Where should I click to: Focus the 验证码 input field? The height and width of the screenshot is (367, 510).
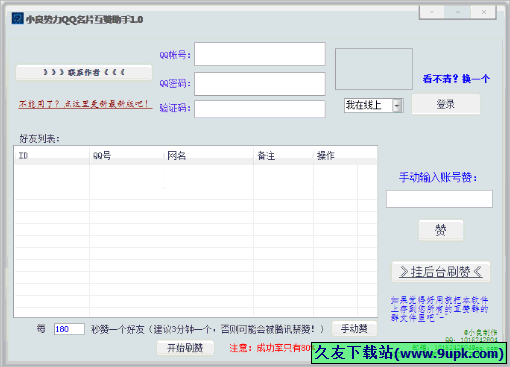pos(260,109)
